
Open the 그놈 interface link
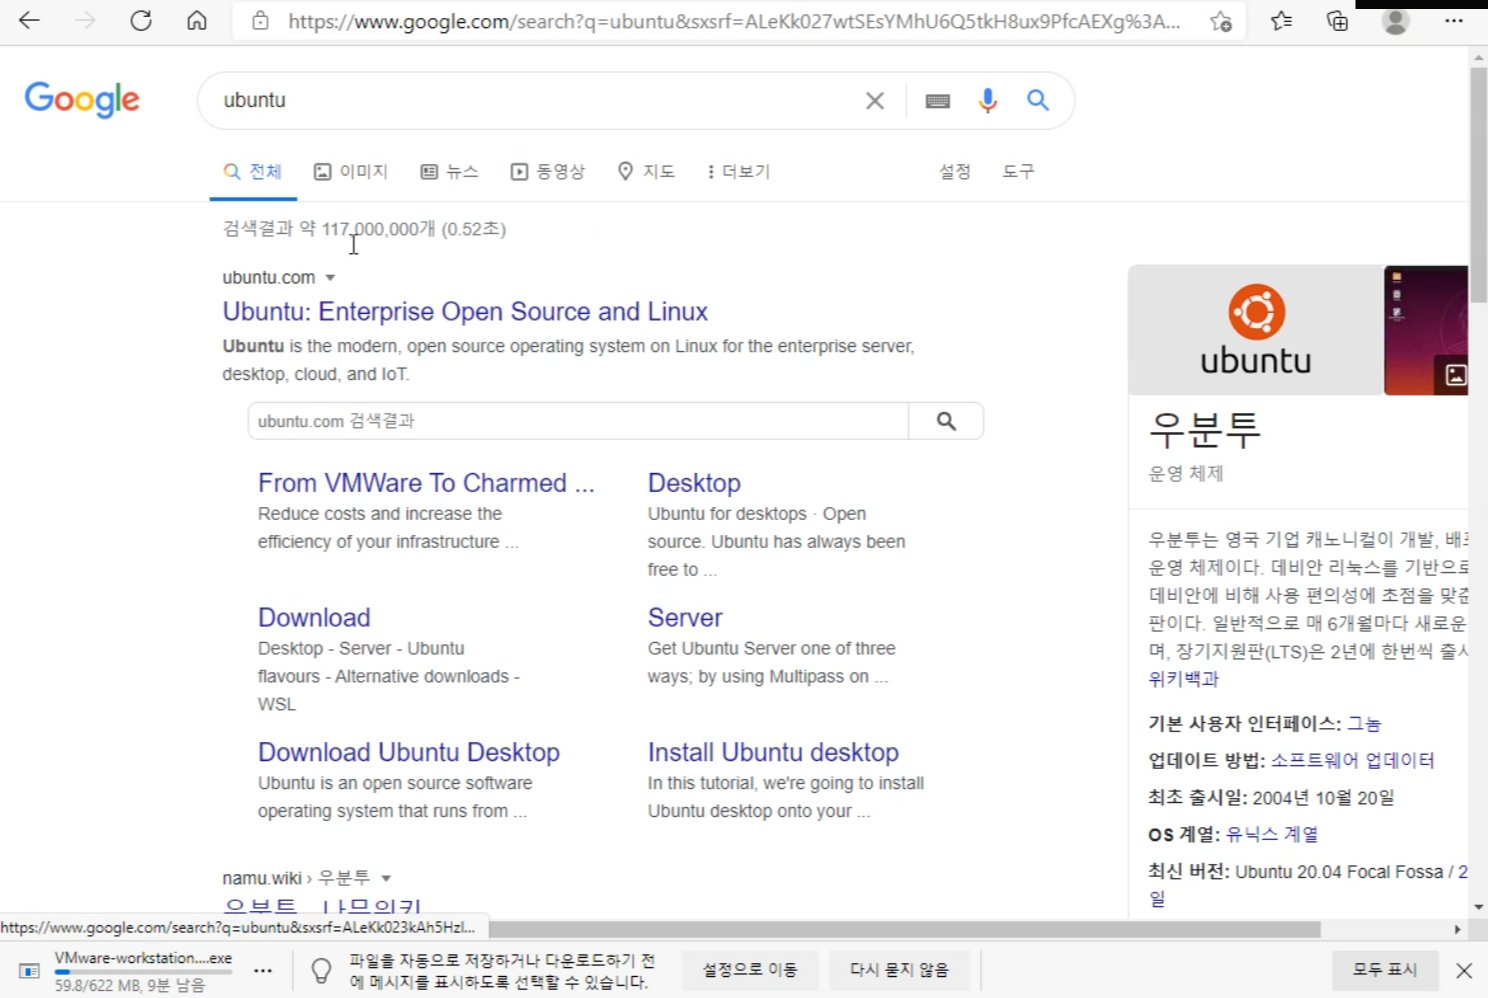pos(1364,724)
